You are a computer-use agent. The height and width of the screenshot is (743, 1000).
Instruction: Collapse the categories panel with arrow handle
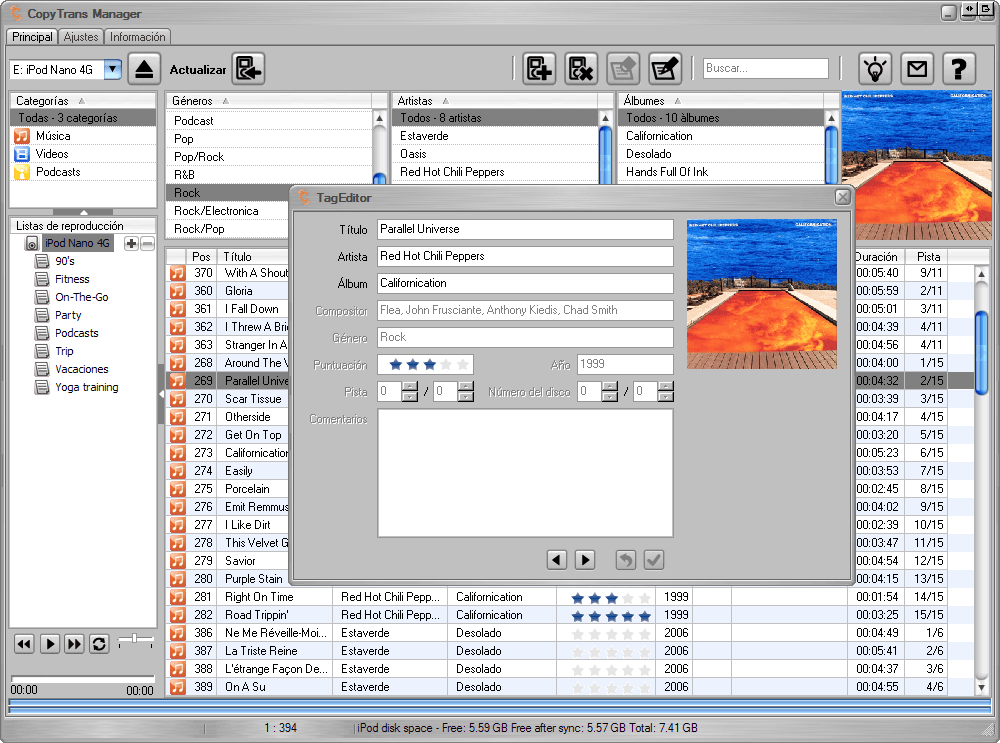click(84, 212)
